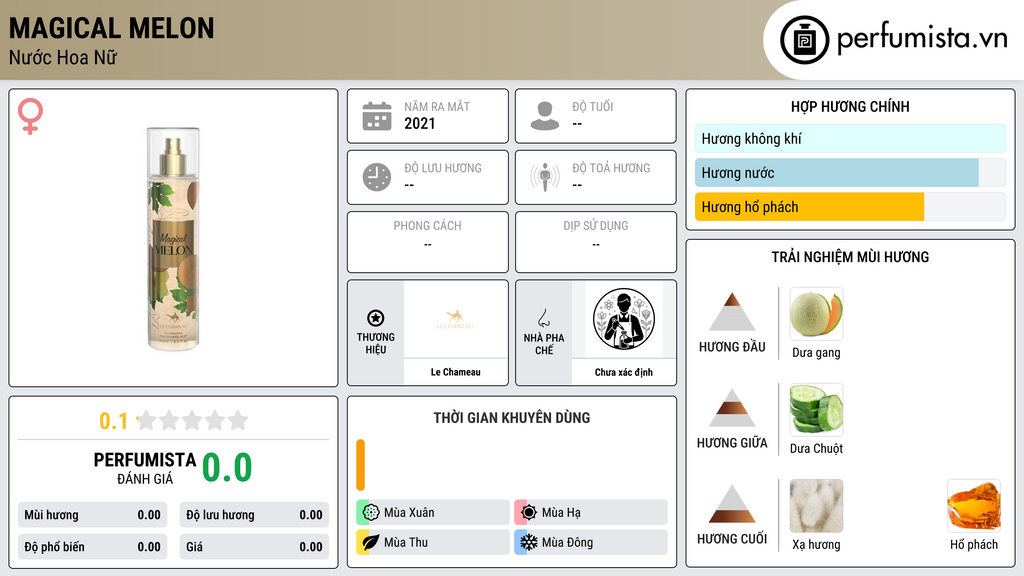Click the Mùa Xuân flower icon
This screenshot has width=1024, height=576.
point(371,513)
